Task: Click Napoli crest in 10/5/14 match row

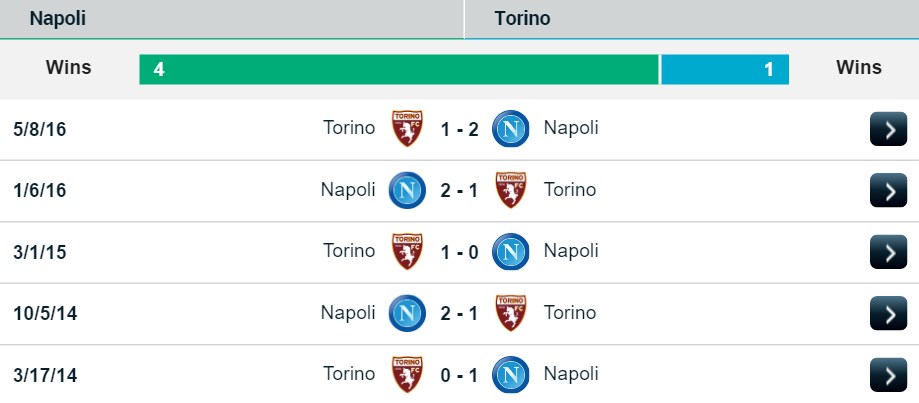Action: coord(407,313)
